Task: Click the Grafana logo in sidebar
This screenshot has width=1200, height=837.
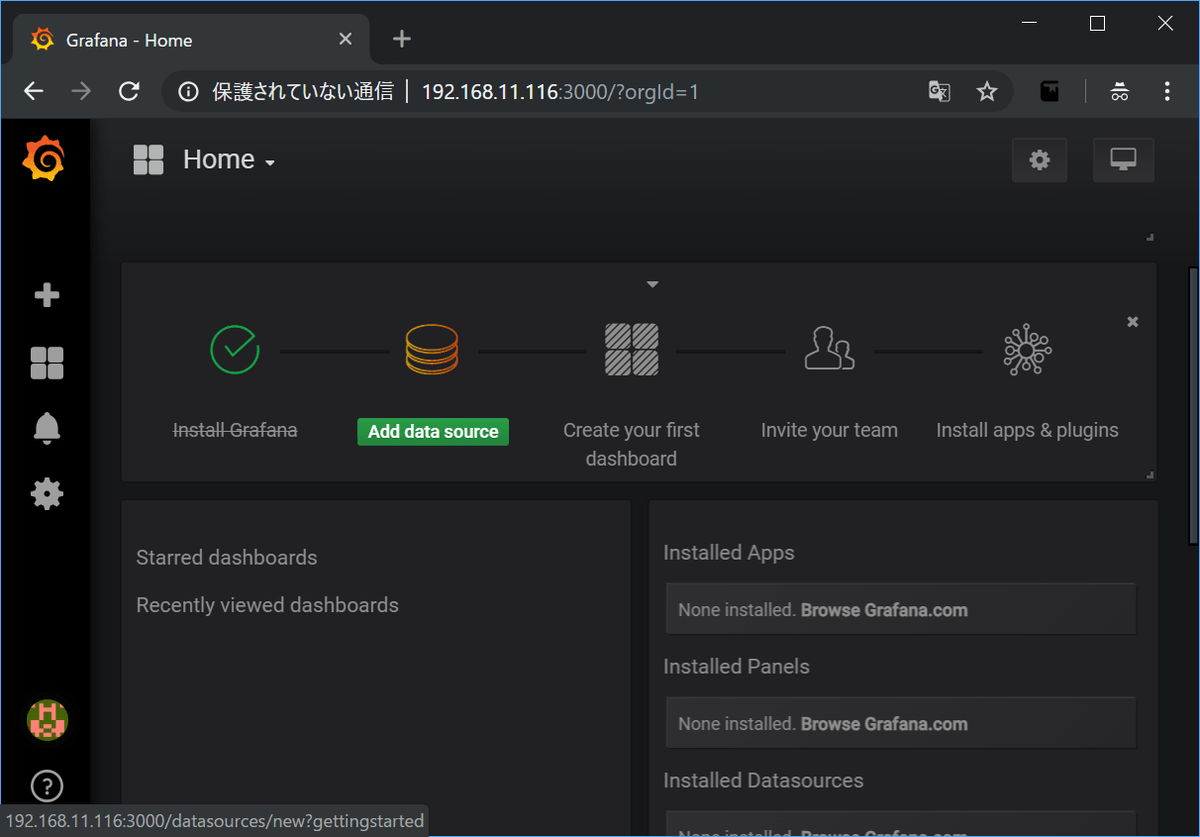Action: pos(45,160)
